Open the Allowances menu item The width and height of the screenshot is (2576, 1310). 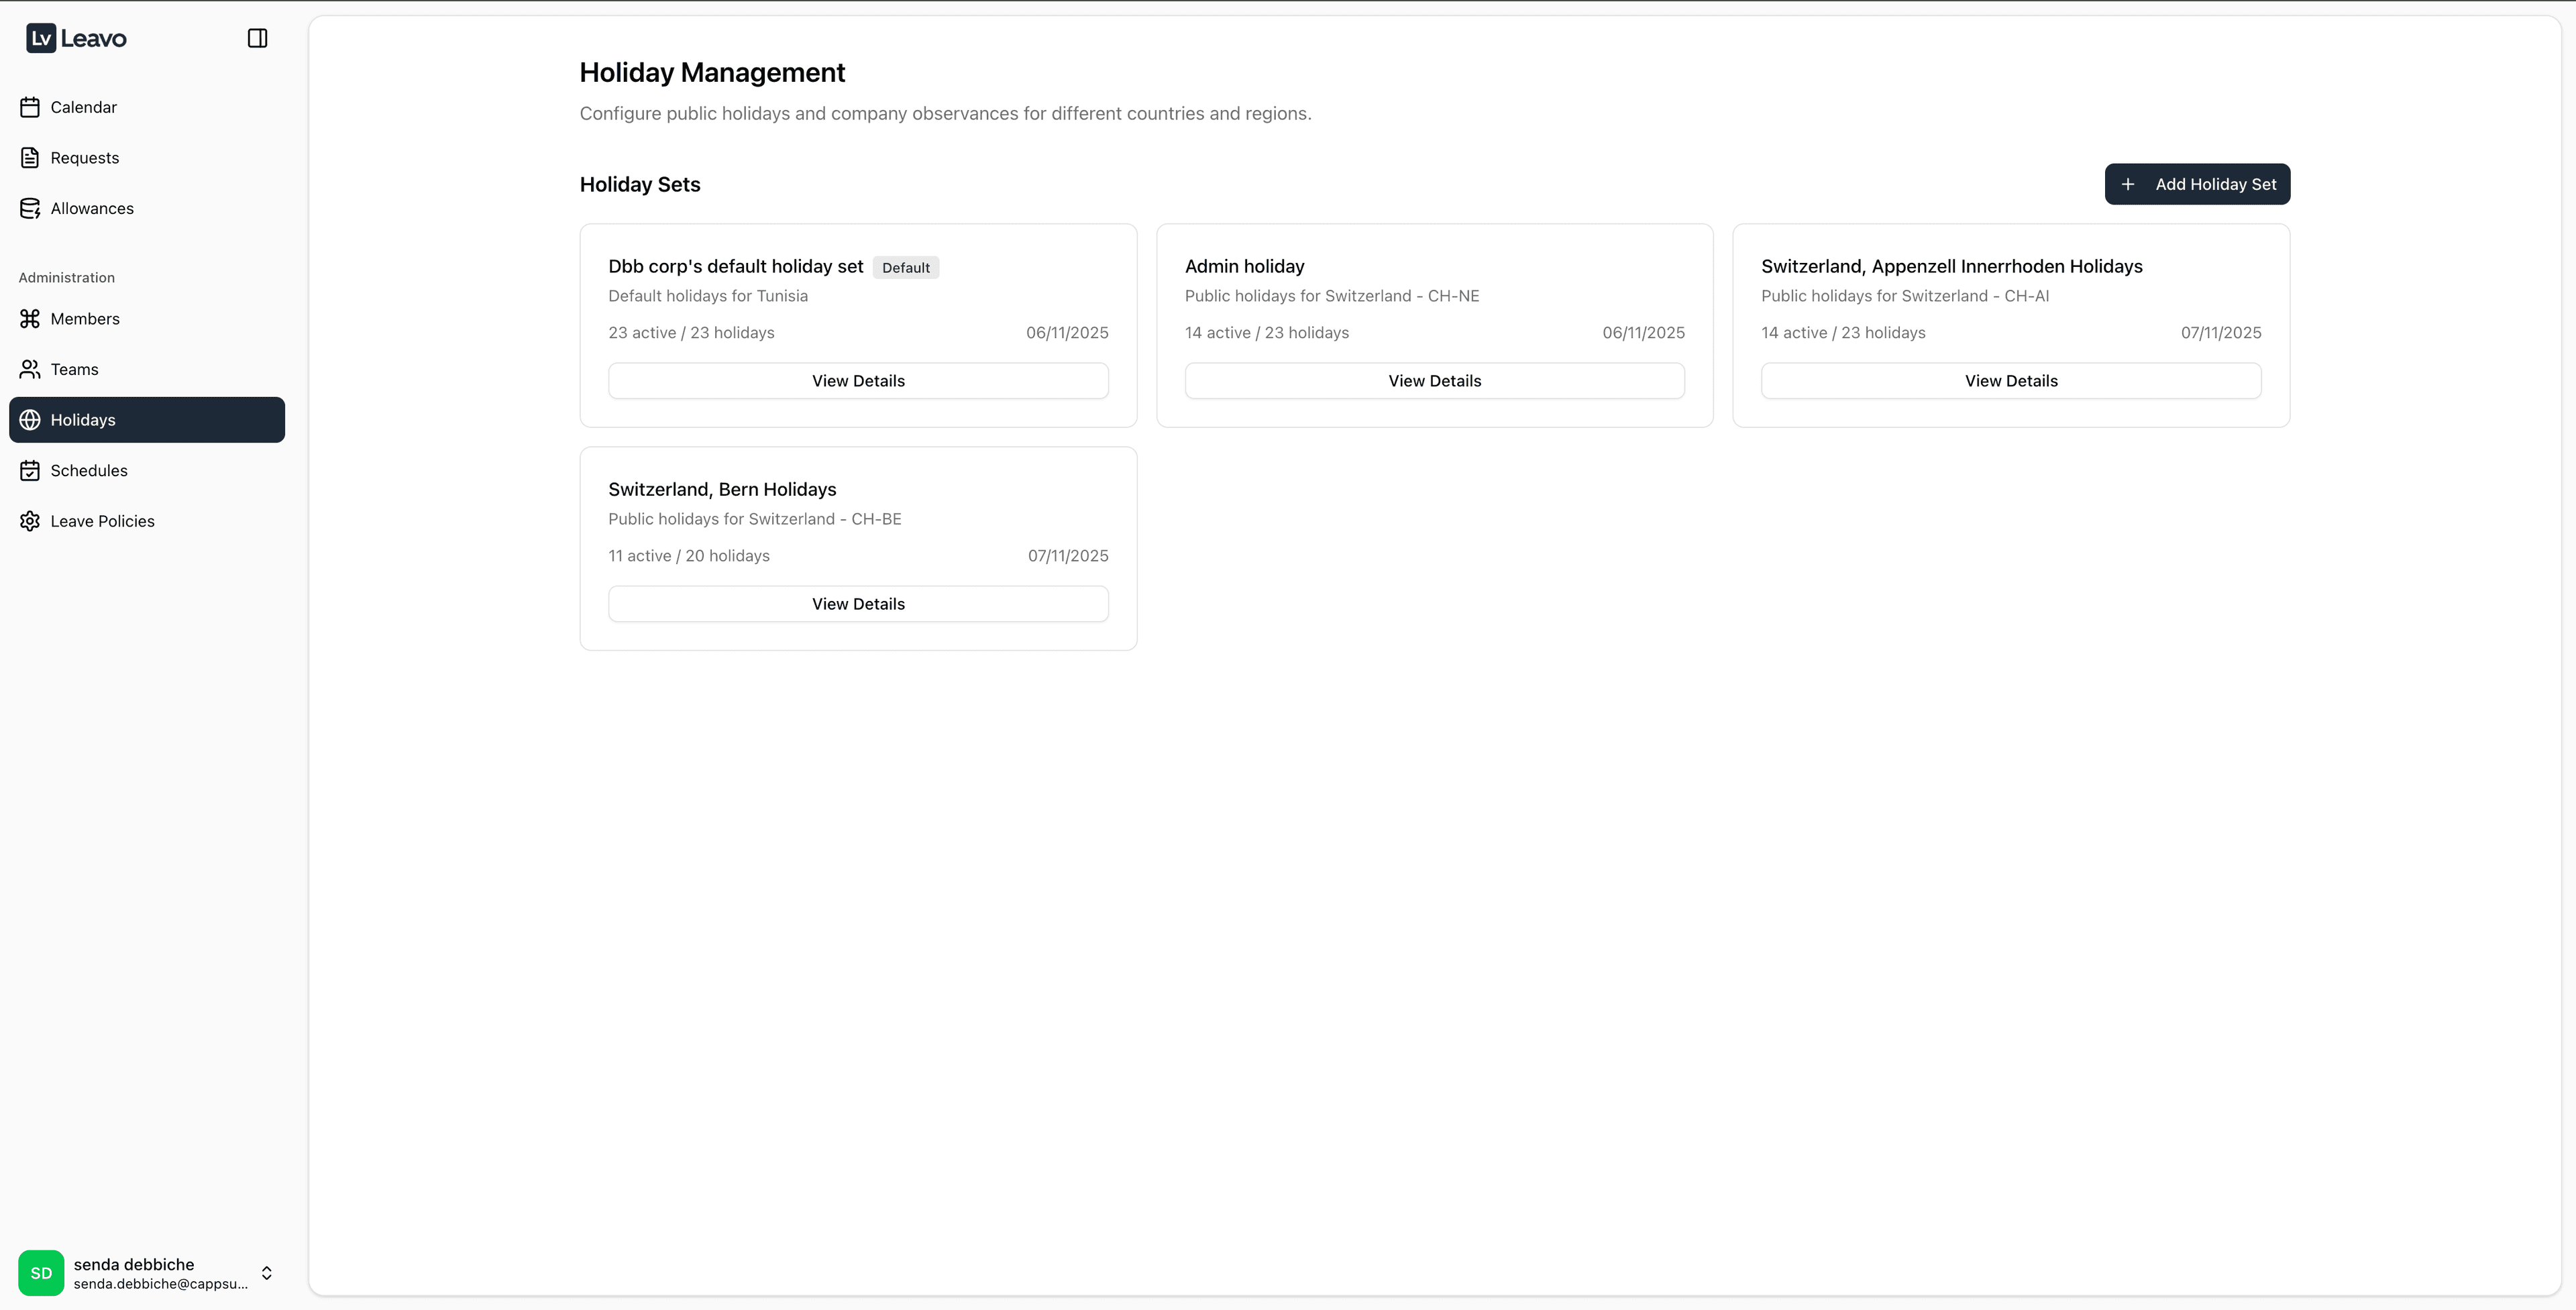coord(92,208)
